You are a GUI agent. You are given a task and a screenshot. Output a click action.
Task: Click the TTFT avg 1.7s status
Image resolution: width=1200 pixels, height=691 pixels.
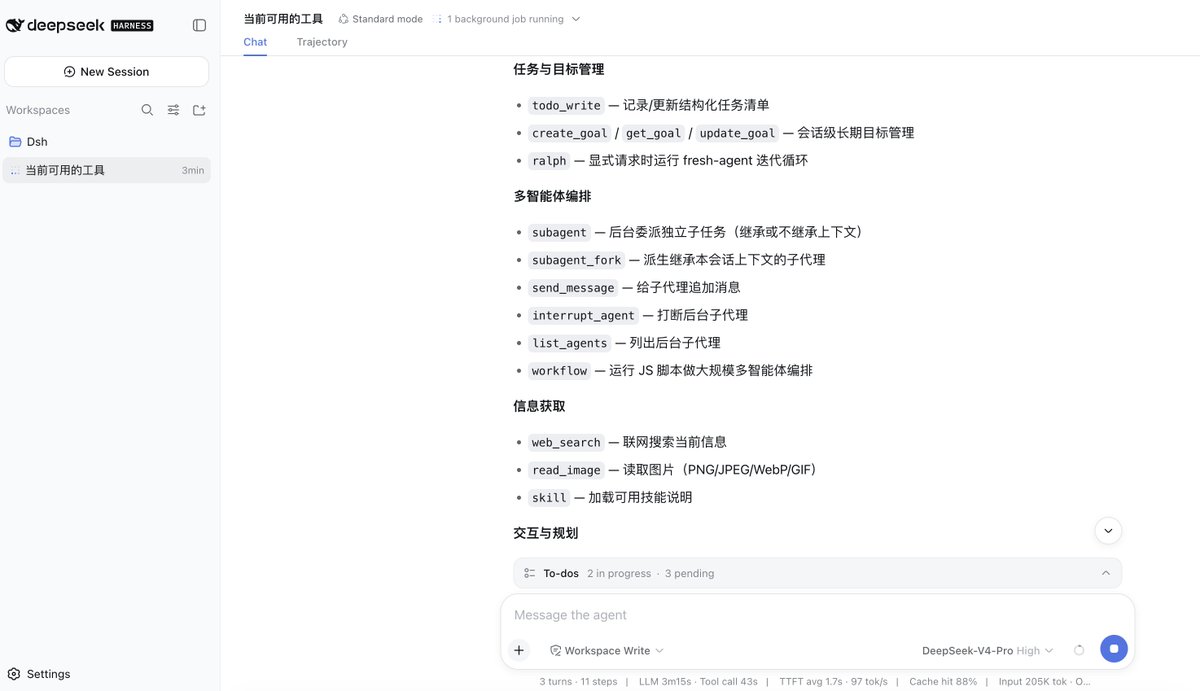pyautogui.click(x=833, y=681)
